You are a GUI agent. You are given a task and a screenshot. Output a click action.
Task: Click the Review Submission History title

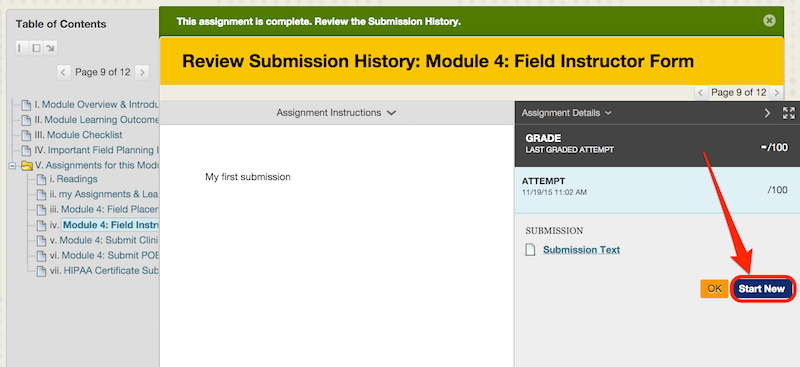point(438,62)
